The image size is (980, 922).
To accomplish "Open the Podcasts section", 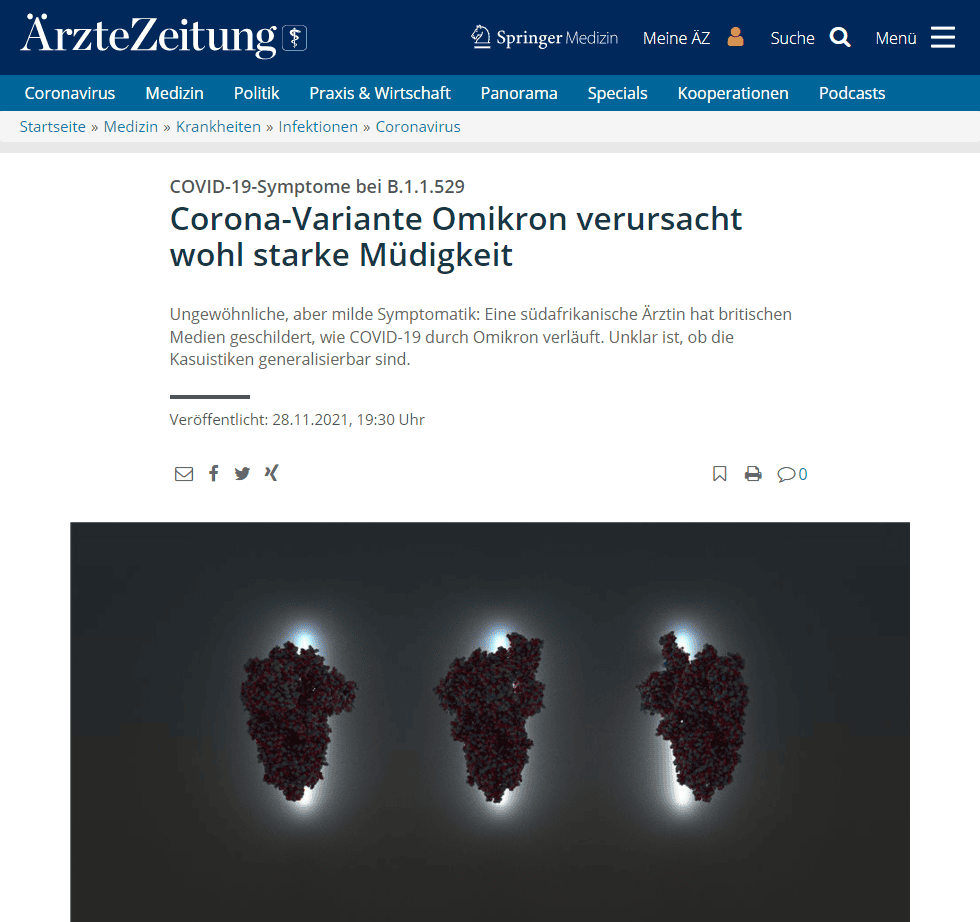I will [x=852, y=93].
